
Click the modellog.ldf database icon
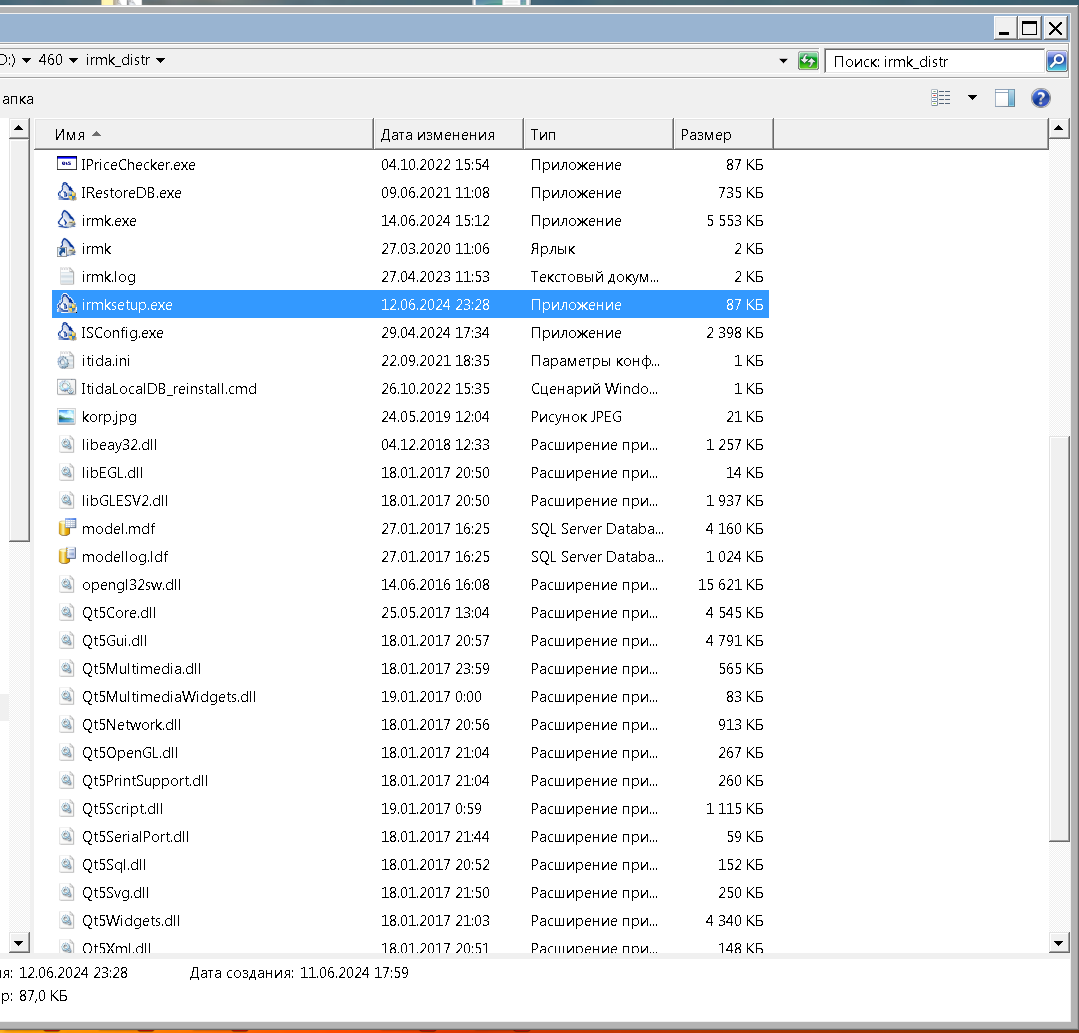pos(66,556)
